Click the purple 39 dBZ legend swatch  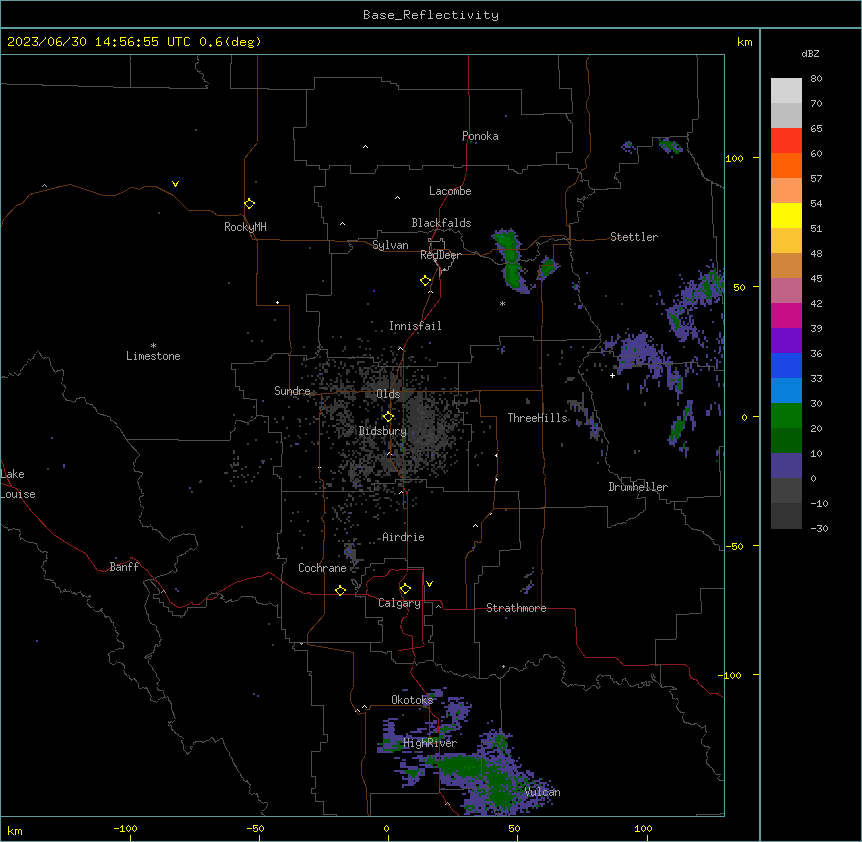tap(786, 341)
